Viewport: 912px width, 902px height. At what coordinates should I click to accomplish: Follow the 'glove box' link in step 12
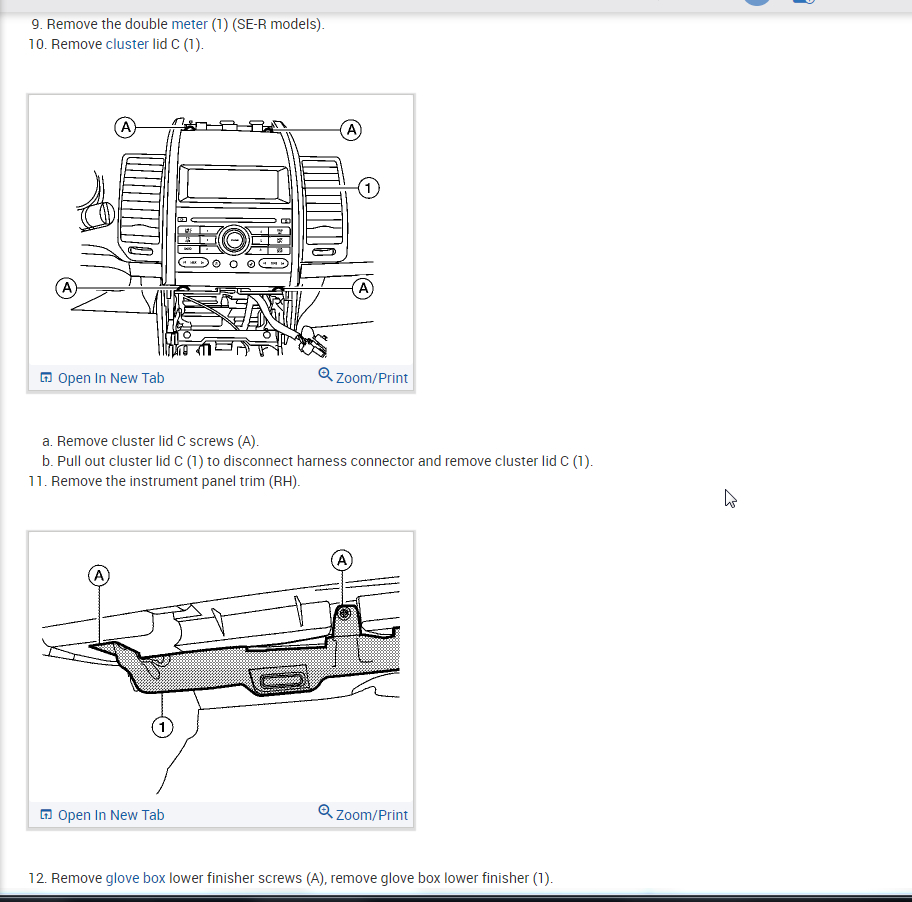pos(136,878)
